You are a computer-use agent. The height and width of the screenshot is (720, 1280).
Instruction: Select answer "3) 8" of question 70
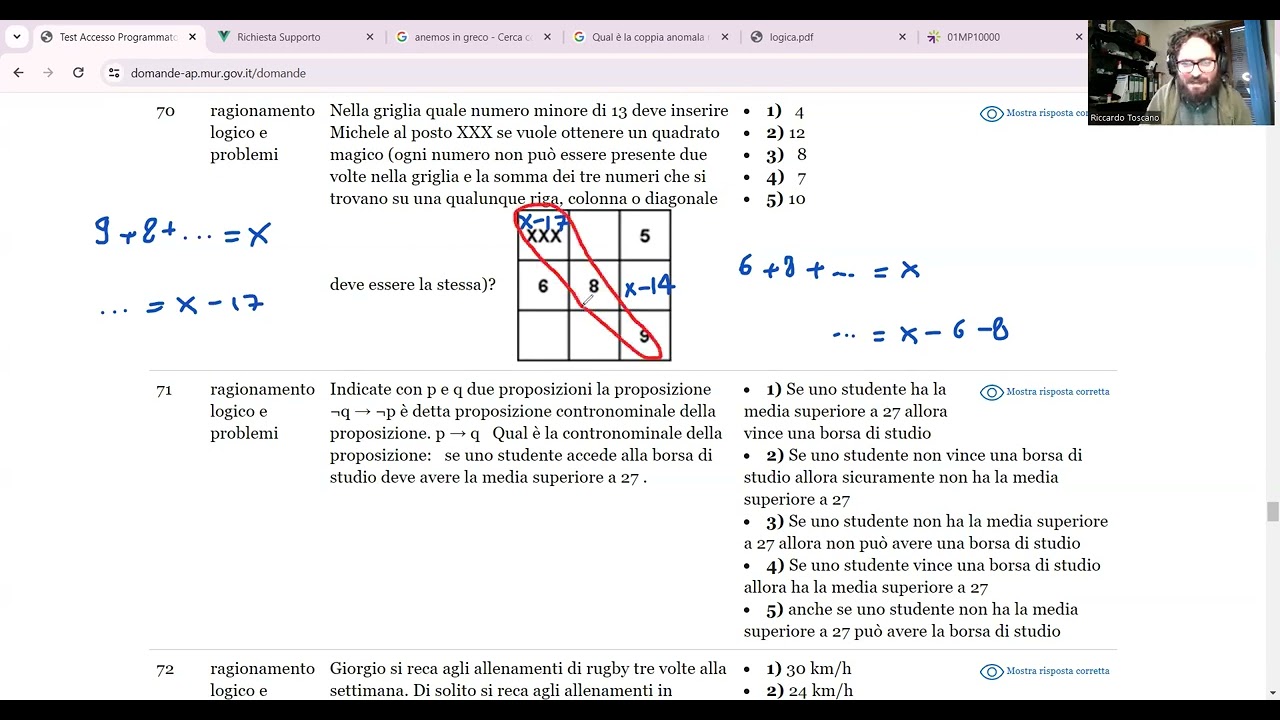(786, 155)
